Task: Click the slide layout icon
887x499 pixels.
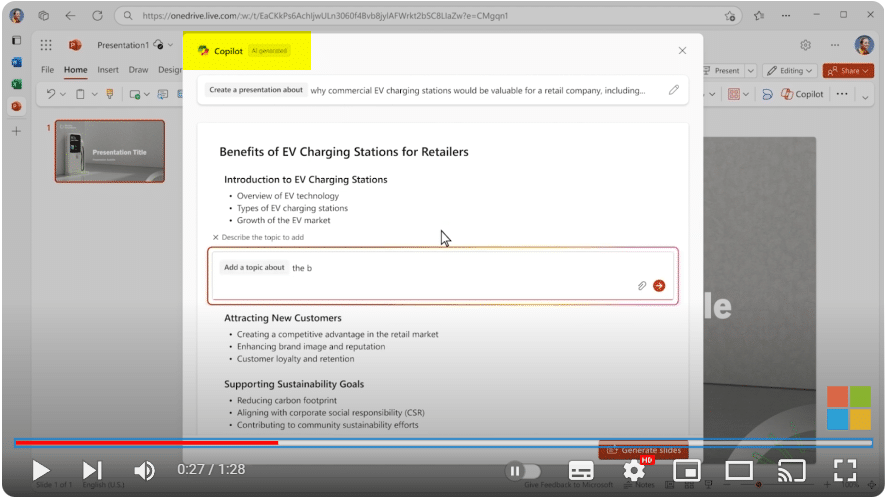Action: (163, 94)
